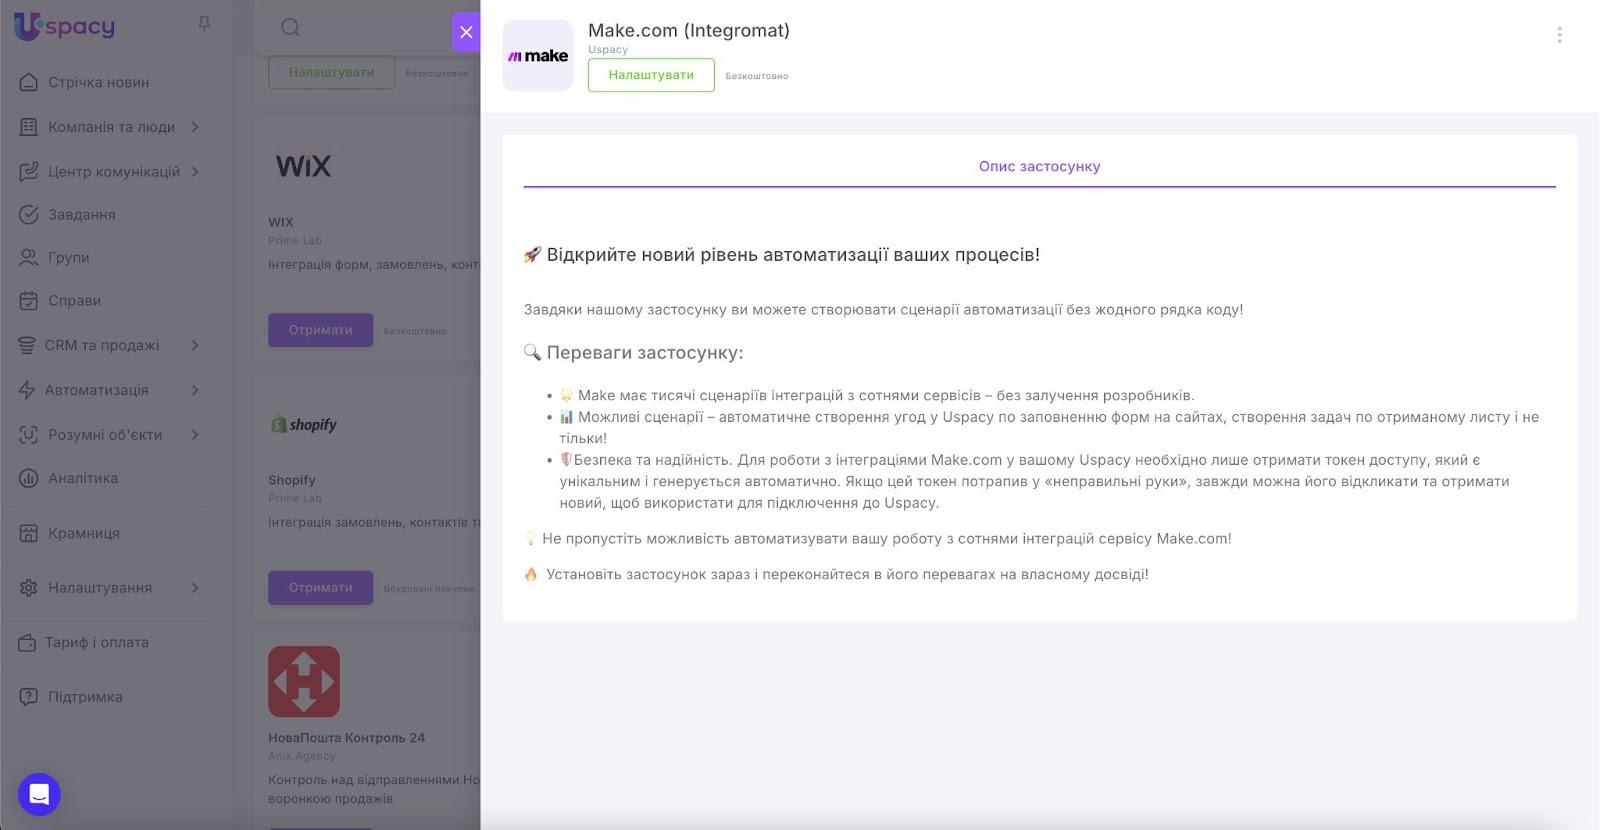The height and width of the screenshot is (830, 1600).
Task: Pin the sidebar with the pin icon
Action: tap(204, 24)
